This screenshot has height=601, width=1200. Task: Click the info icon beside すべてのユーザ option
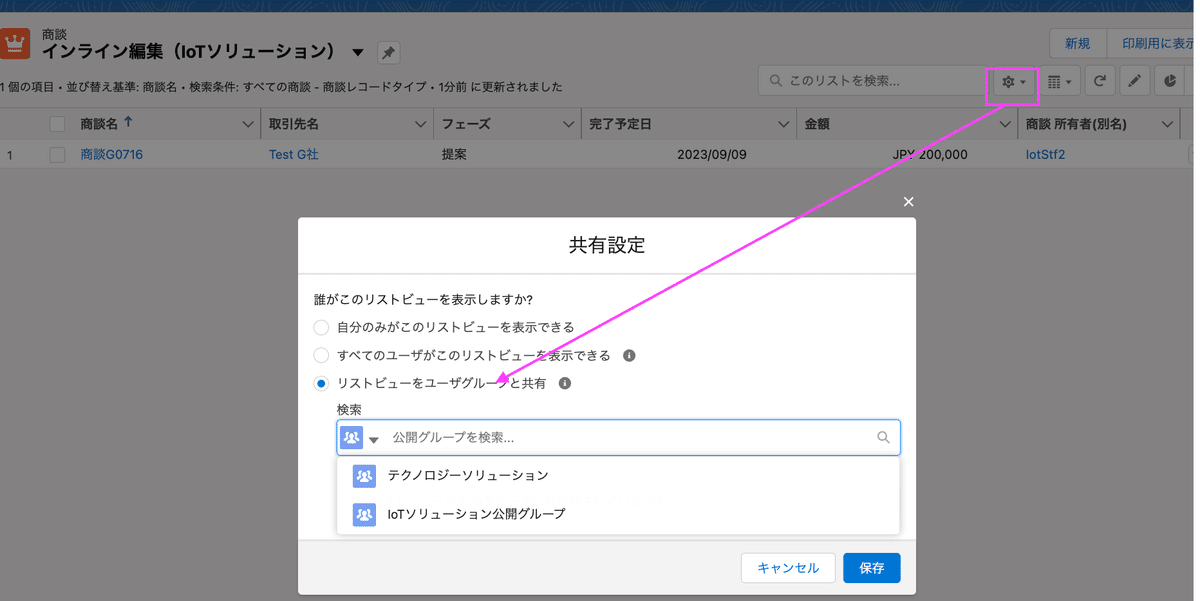click(629, 355)
